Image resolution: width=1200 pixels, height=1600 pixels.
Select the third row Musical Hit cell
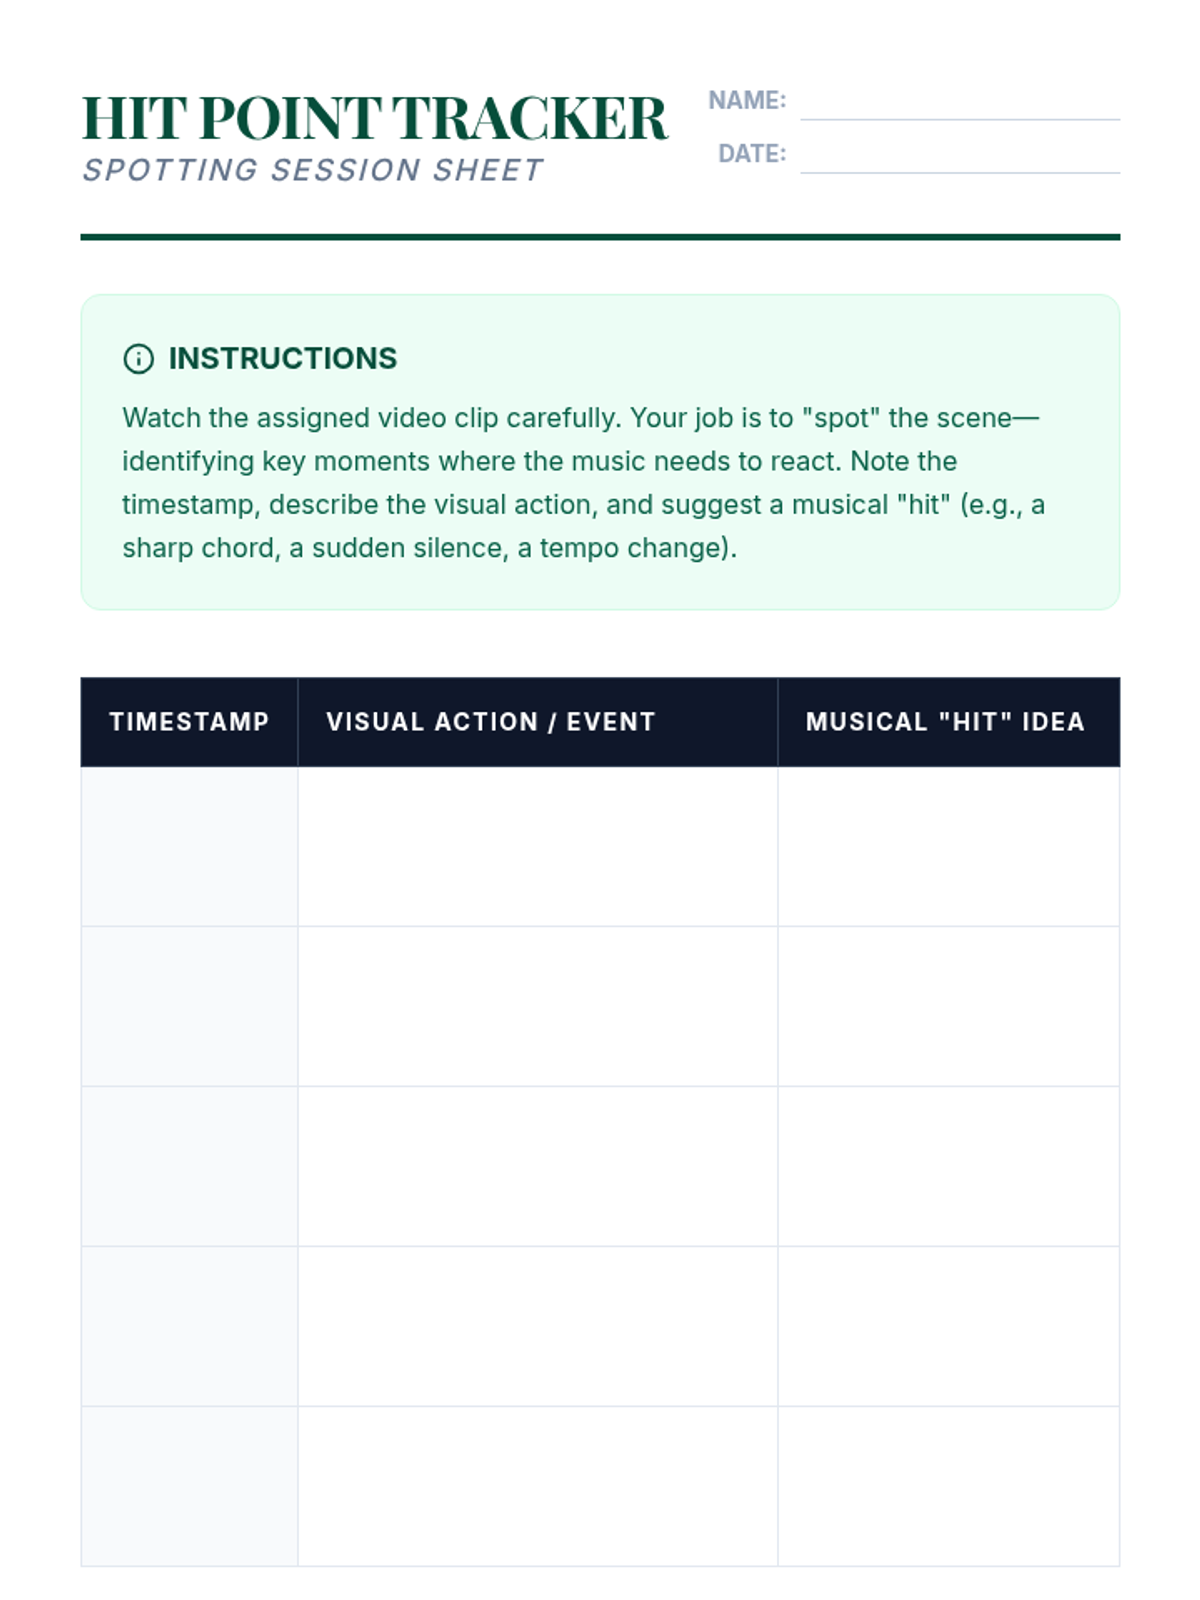[x=948, y=1166]
